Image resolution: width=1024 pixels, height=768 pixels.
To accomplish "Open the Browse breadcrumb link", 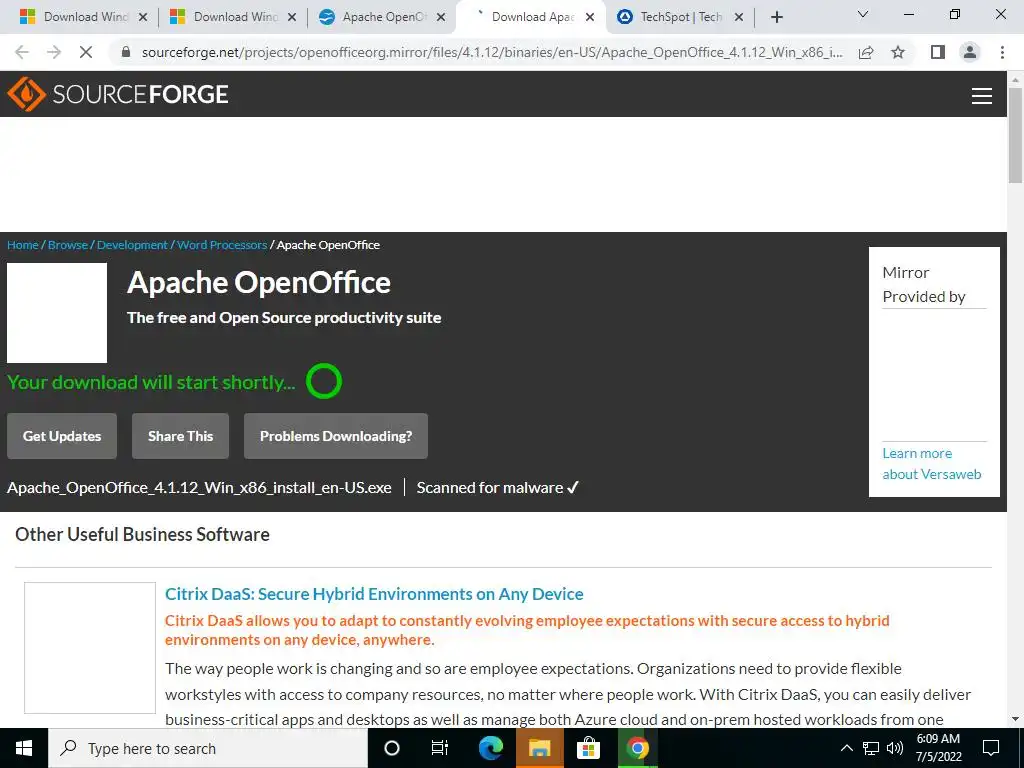I will click(x=67, y=245).
